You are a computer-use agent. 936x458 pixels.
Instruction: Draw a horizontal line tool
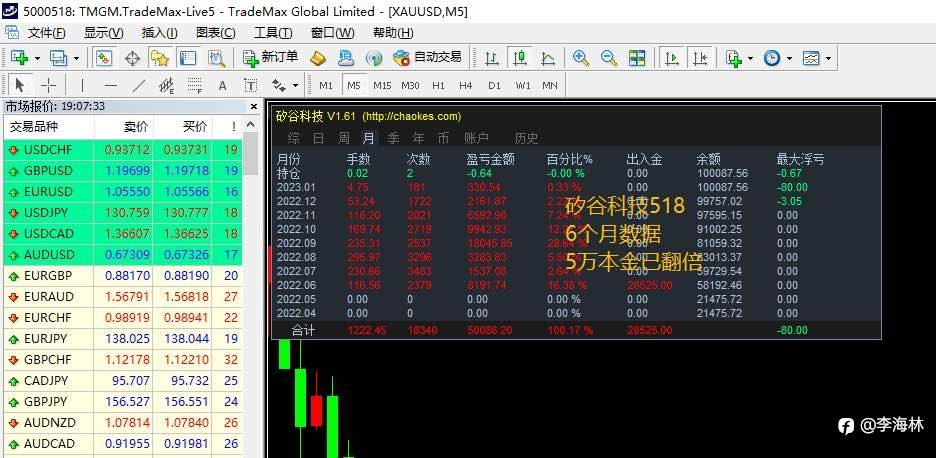110,85
